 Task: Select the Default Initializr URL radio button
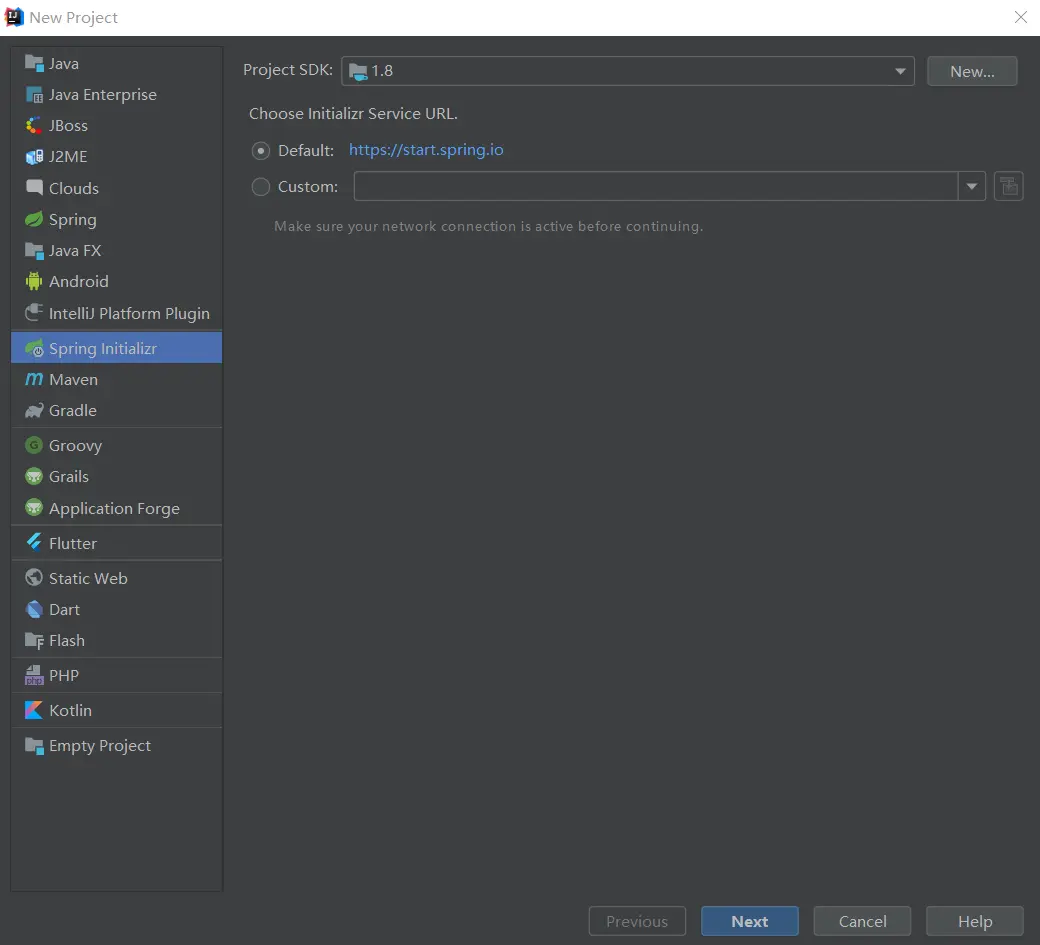point(261,151)
